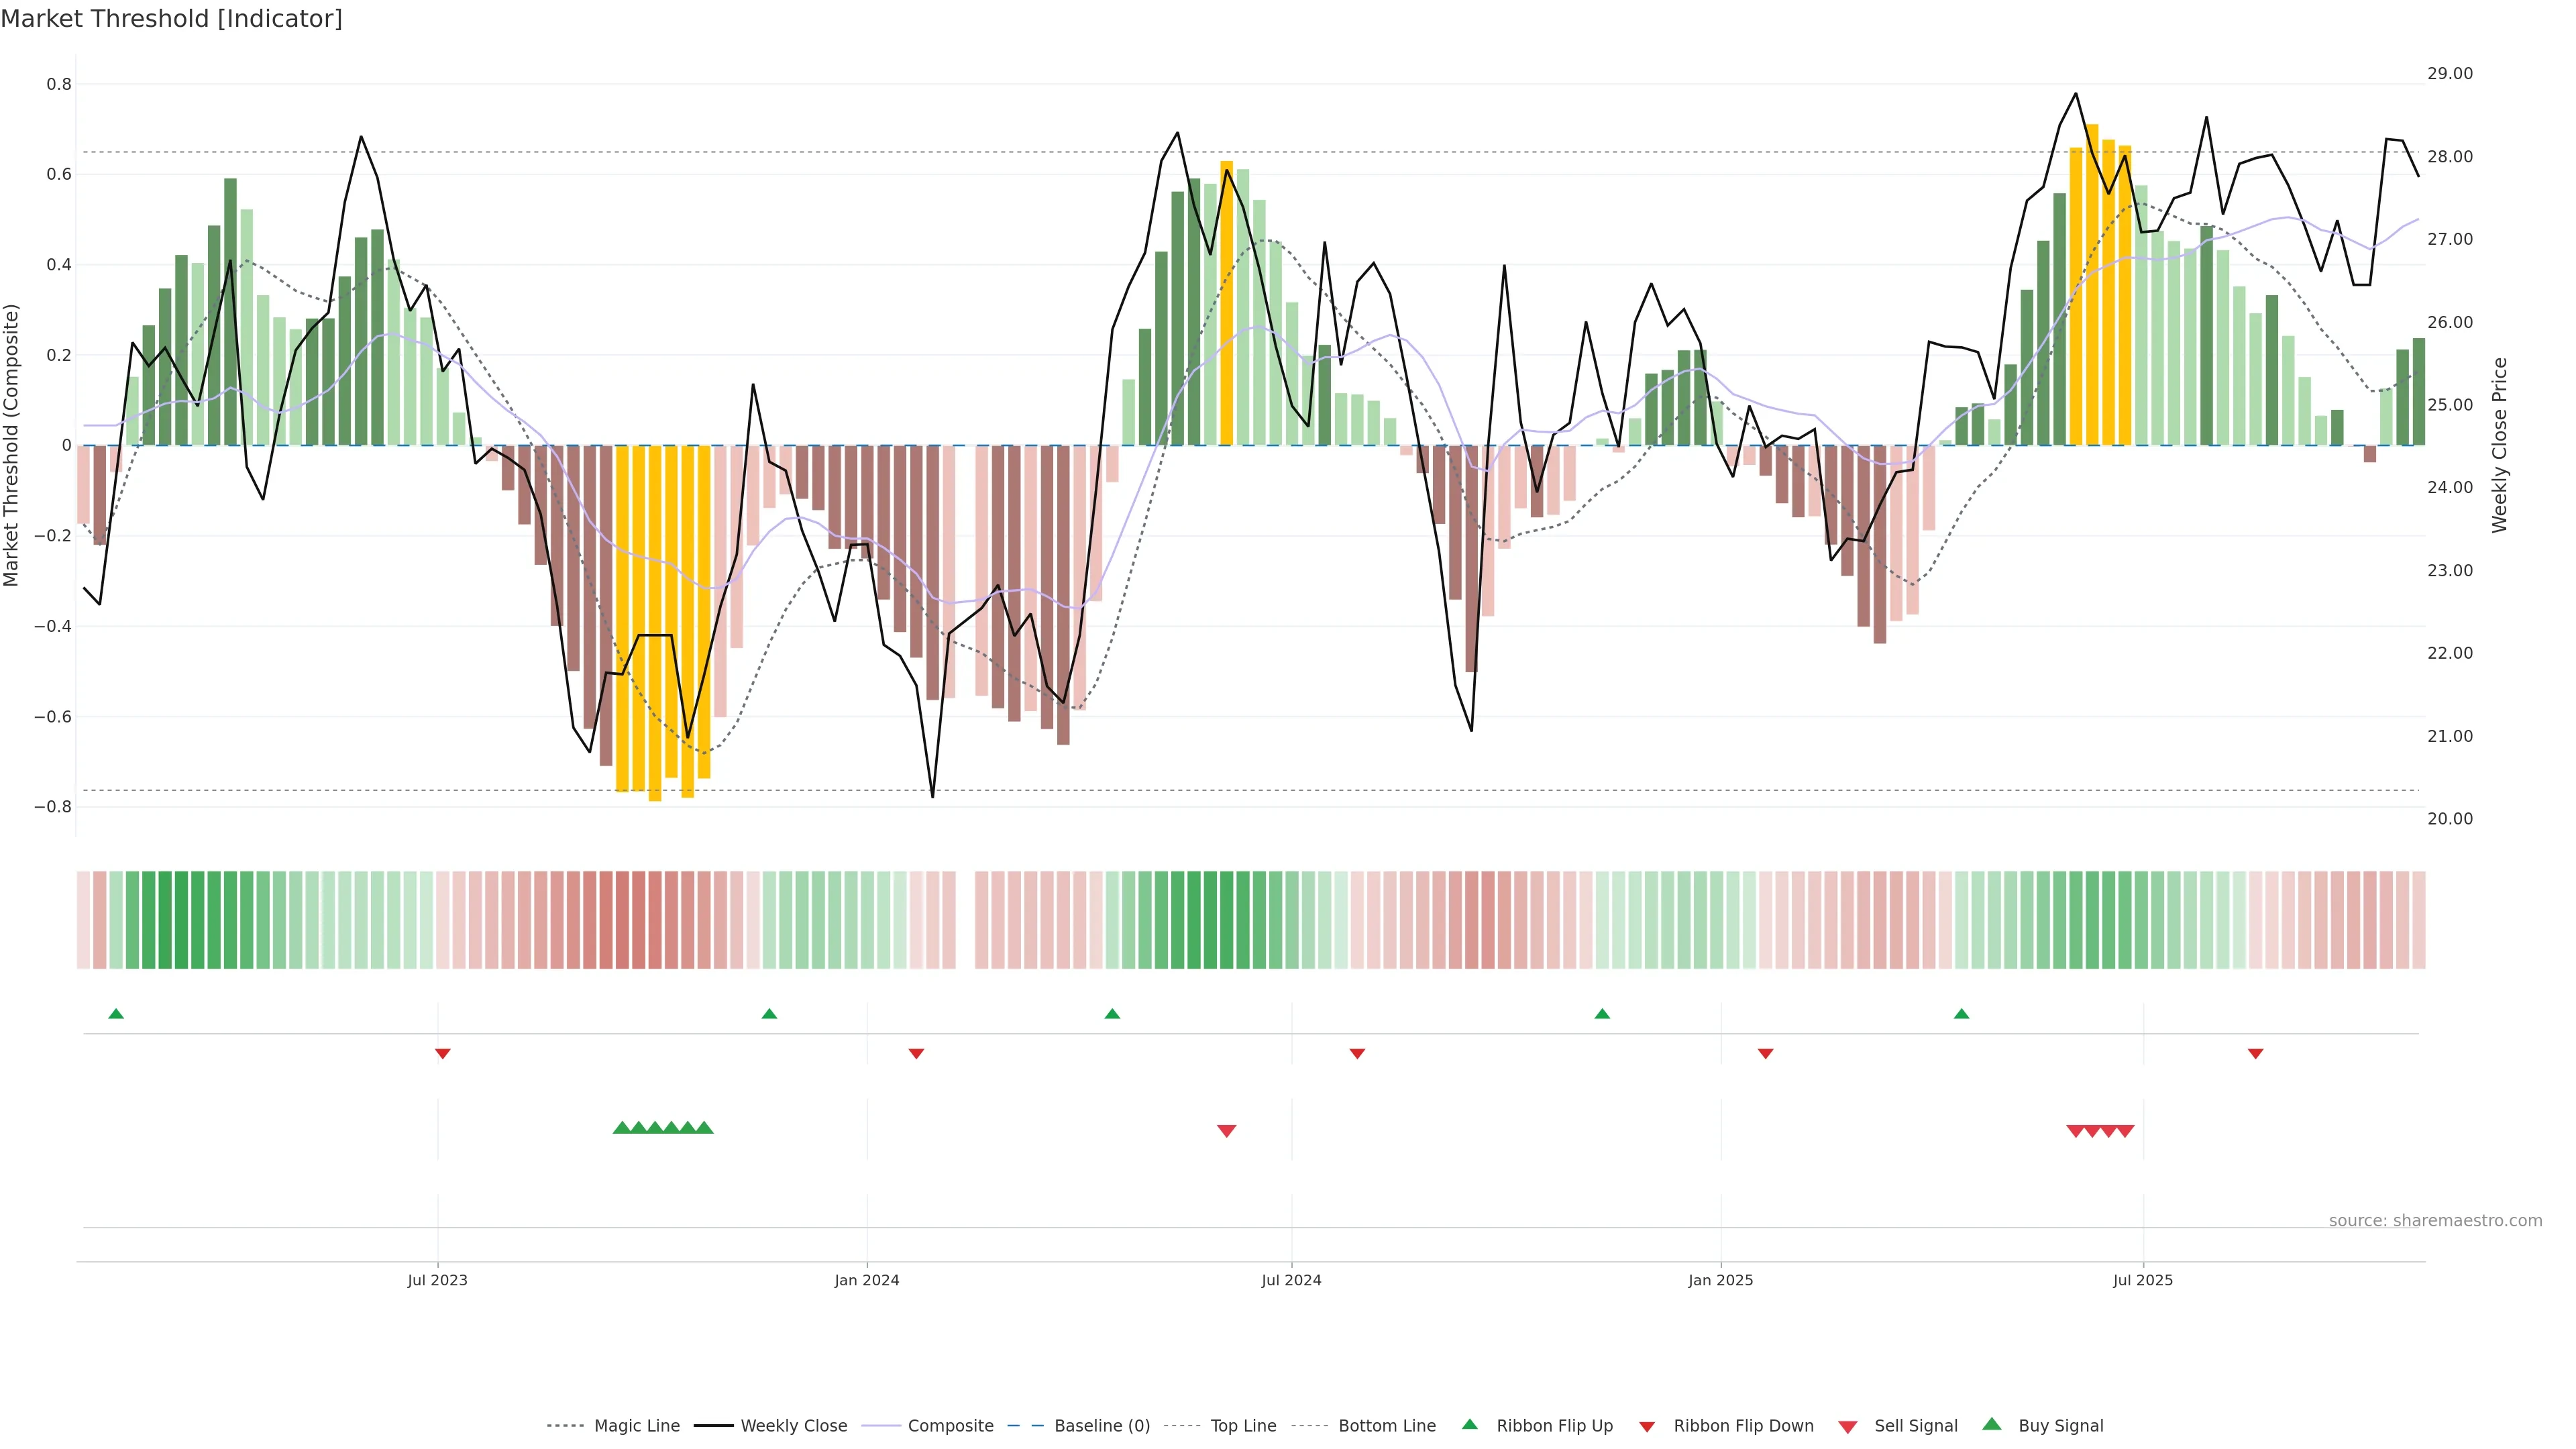The image size is (2576, 1449).
Task: Click the Buy Signal legend triangle icon
Action: pyautogui.click(x=1992, y=1424)
